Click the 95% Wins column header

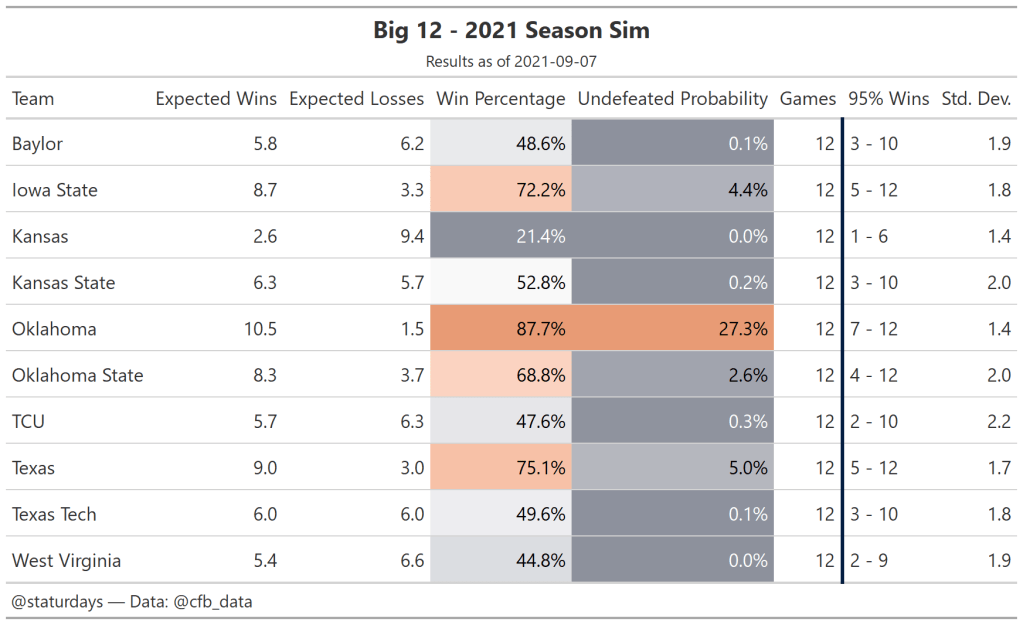click(x=888, y=99)
